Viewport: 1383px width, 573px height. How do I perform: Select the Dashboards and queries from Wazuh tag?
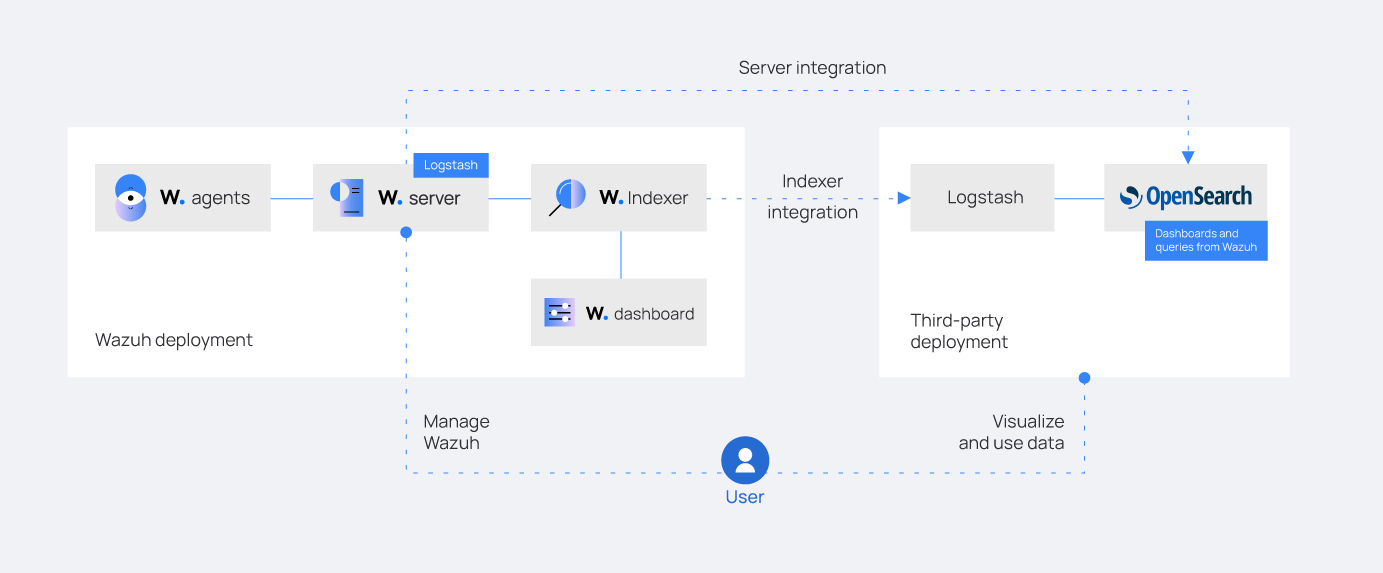click(1206, 241)
